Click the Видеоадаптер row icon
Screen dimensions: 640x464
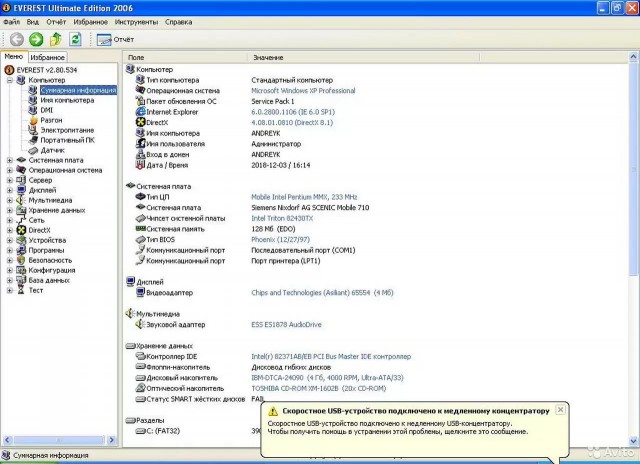(140, 292)
